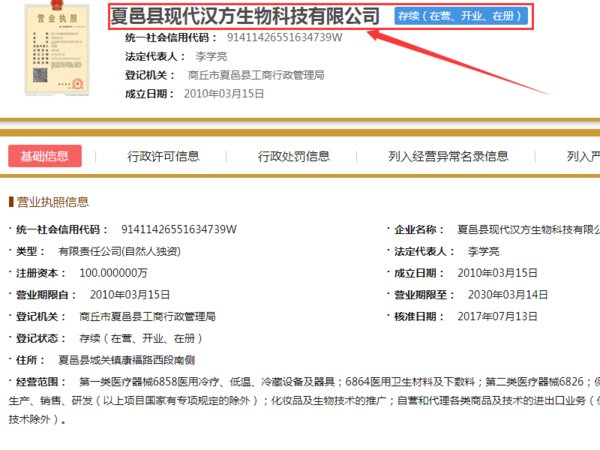Screen dimensions: 600x450
Task: Click the registration status value under 登记状态
Action: tap(141, 338)
